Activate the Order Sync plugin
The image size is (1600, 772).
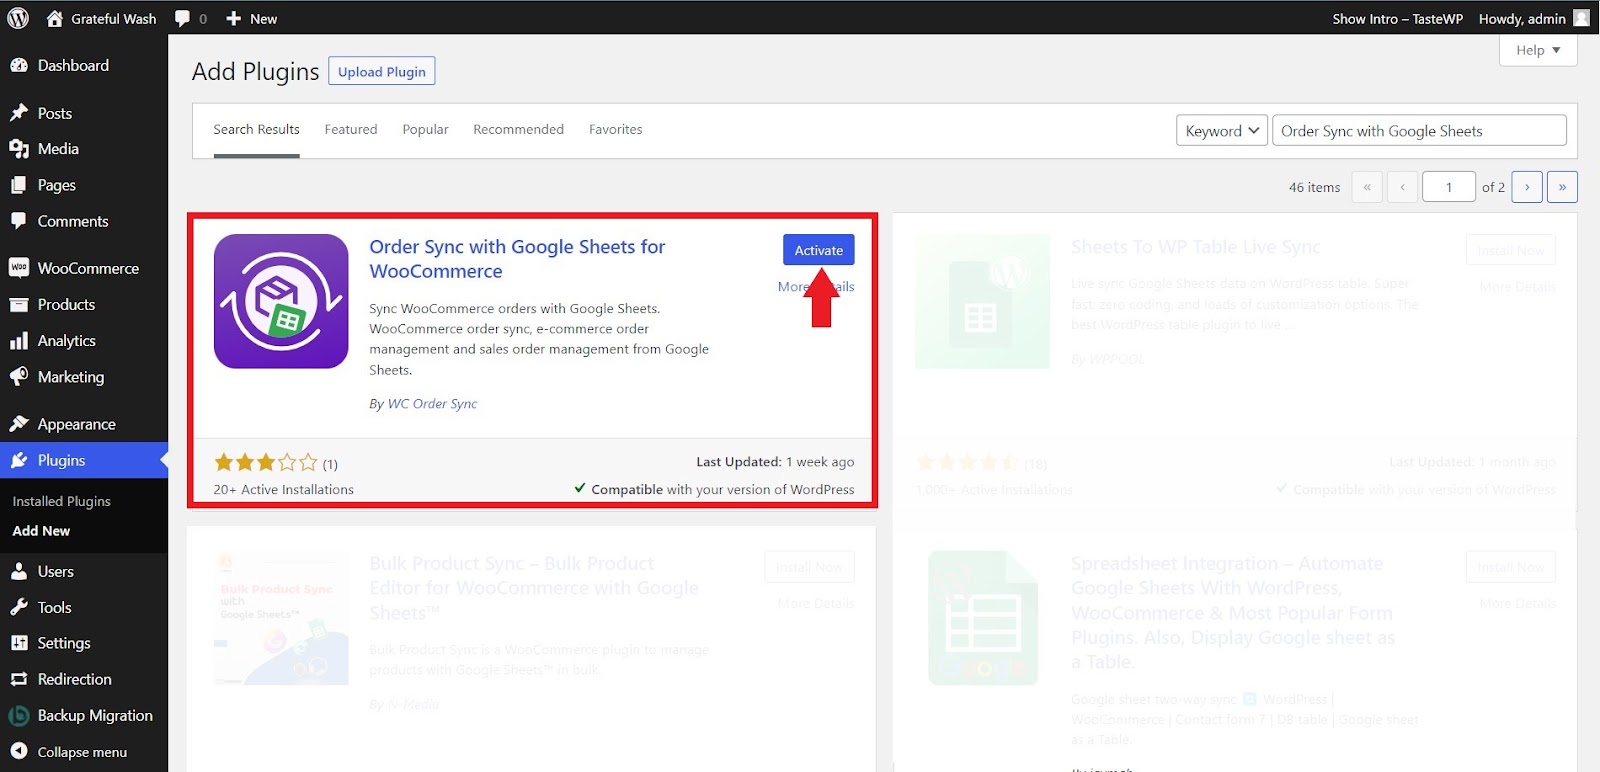(818, 250)
